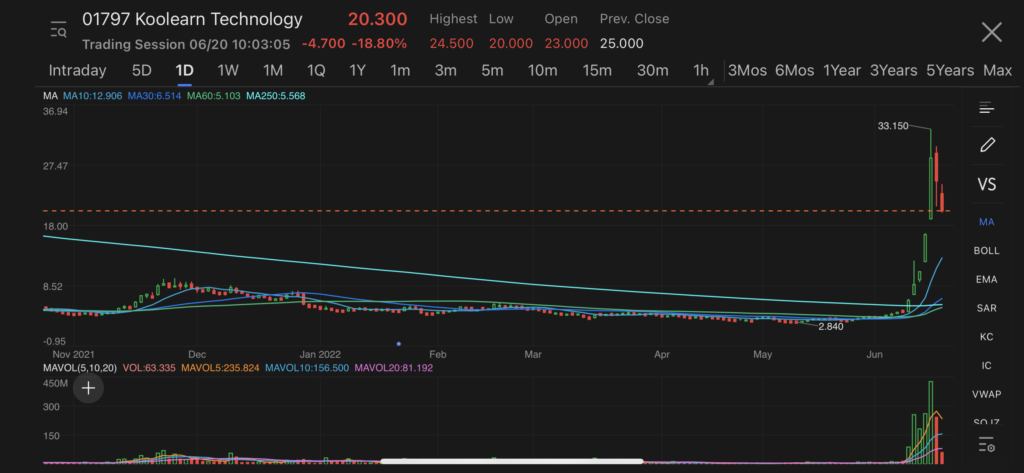Image resolution: width=1024 pixels, height=473 pixels.
Task: Click the 01797 Koolearn Technology title
Action: [x=192, y=19]
